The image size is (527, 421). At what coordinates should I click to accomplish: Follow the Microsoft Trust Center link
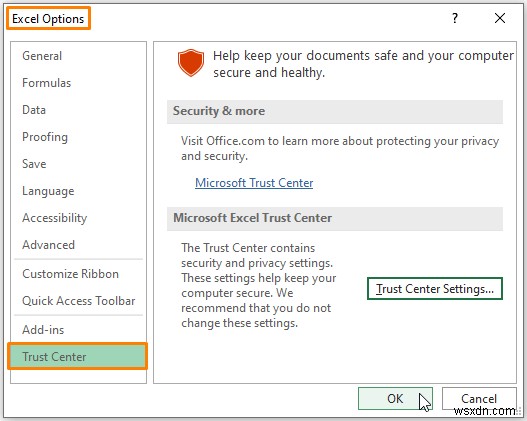click(254, 183)
